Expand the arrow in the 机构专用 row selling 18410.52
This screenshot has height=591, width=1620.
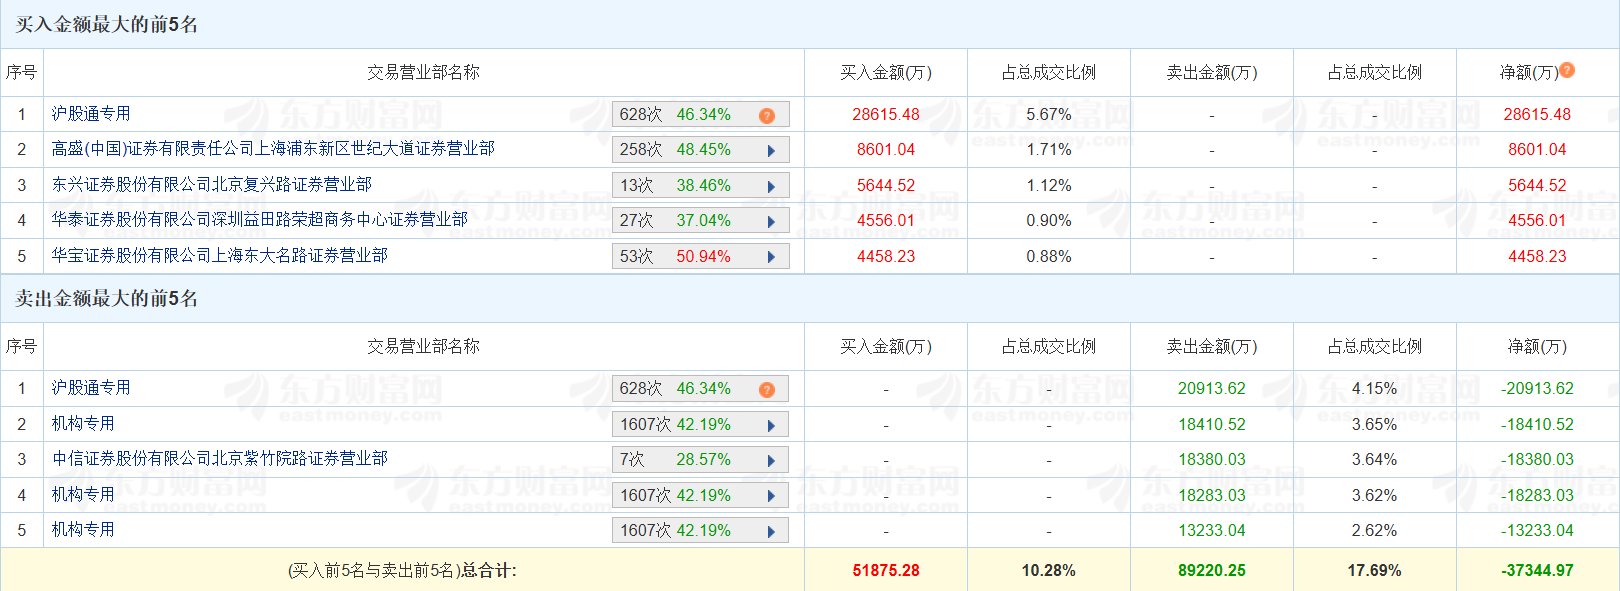click(771, 426)
